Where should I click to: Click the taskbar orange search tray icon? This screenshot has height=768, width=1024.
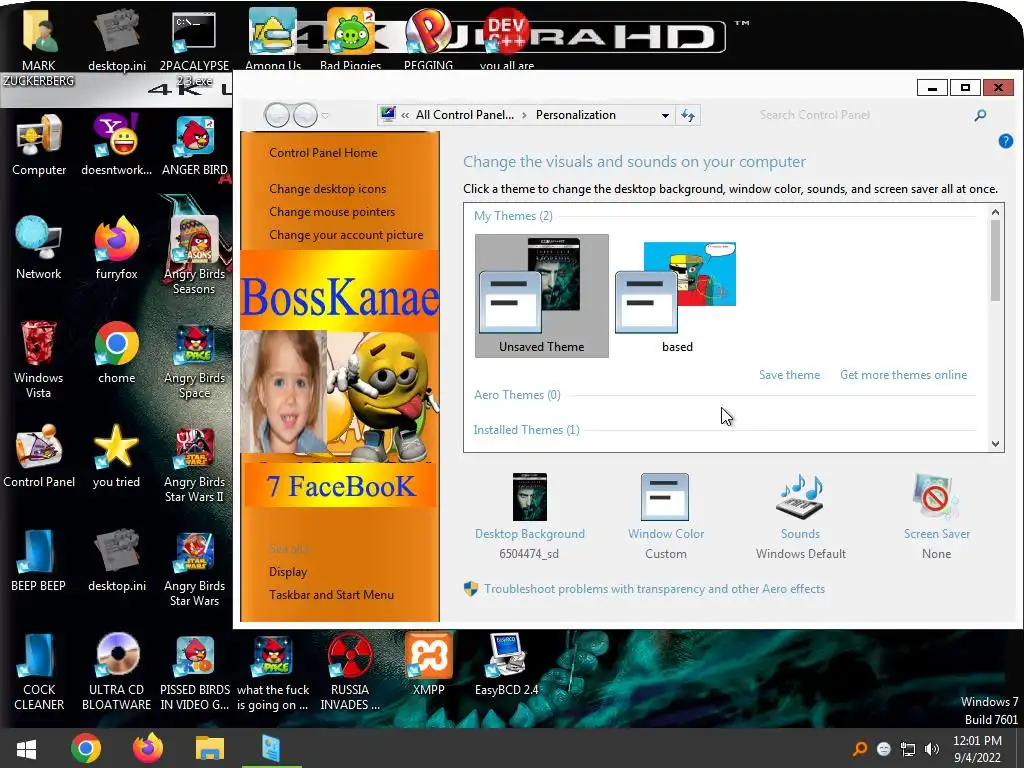click(860, 749)
